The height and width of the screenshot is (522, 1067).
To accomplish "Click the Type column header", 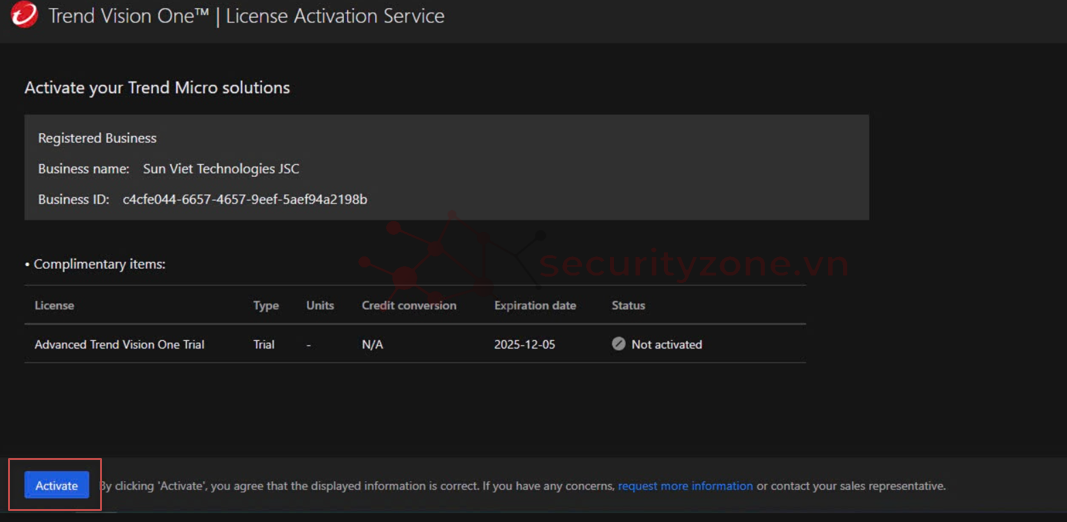I will coord(265,305).
